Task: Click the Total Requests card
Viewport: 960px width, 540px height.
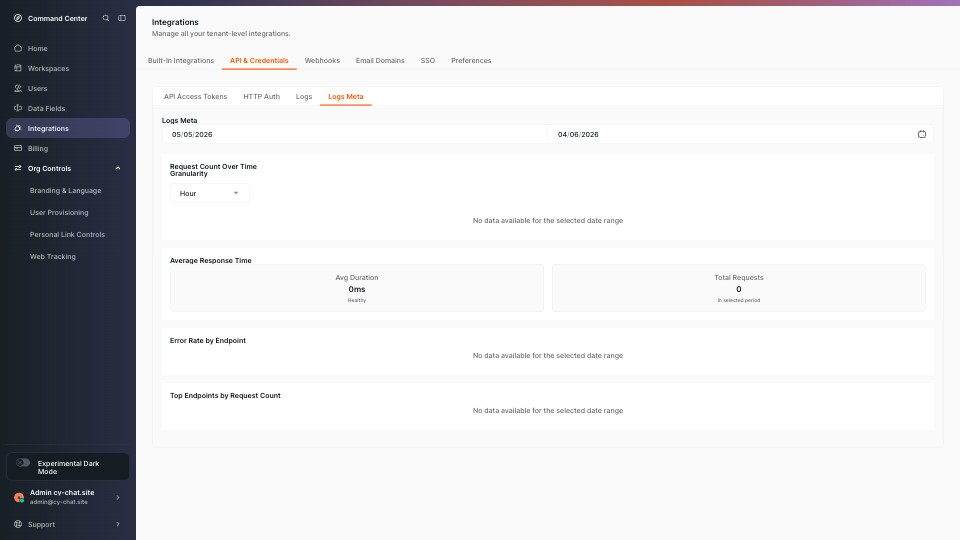Action: point(738,288)
